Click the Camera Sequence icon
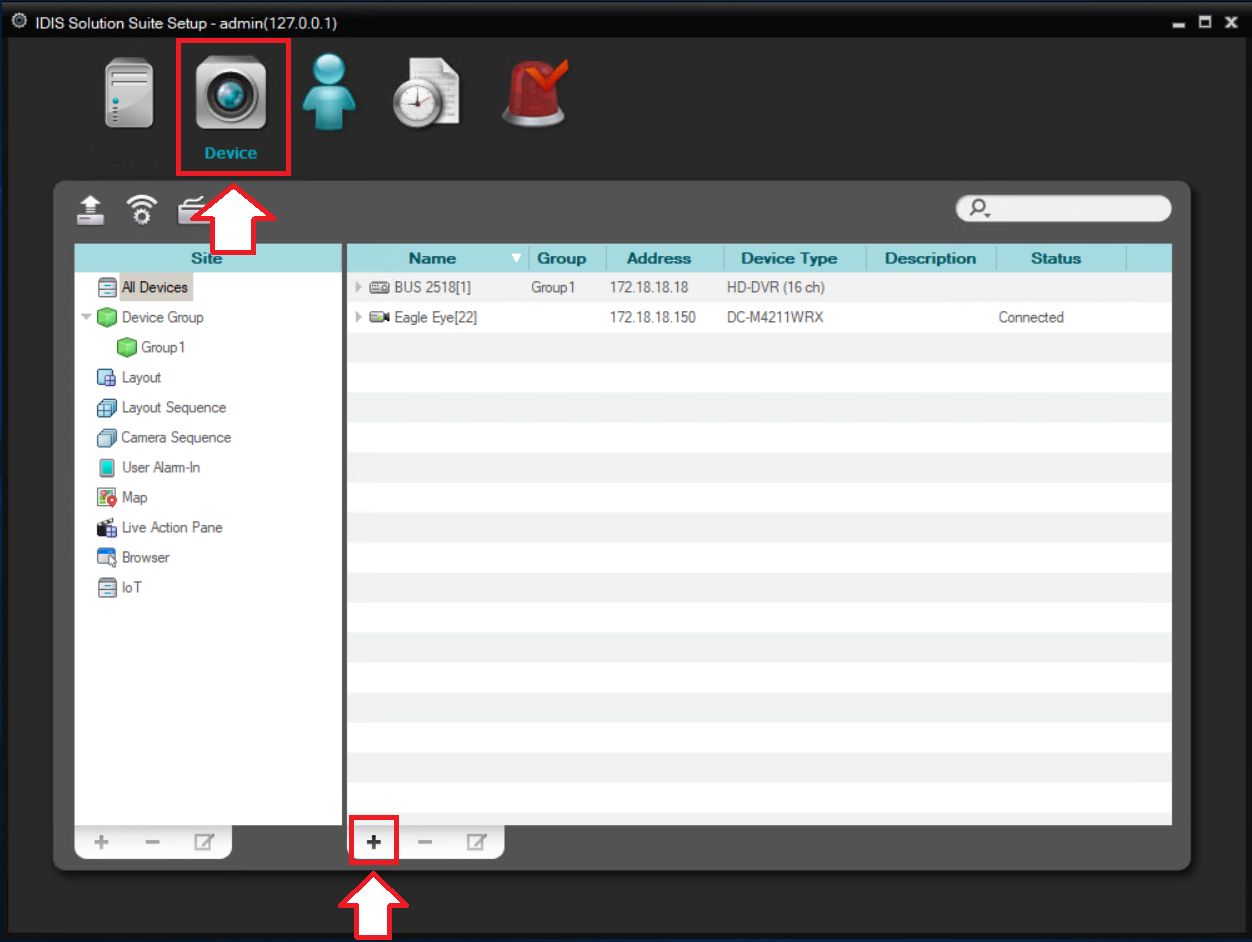The width and height of the screenshot is (1252, 942). click(107, 437)
